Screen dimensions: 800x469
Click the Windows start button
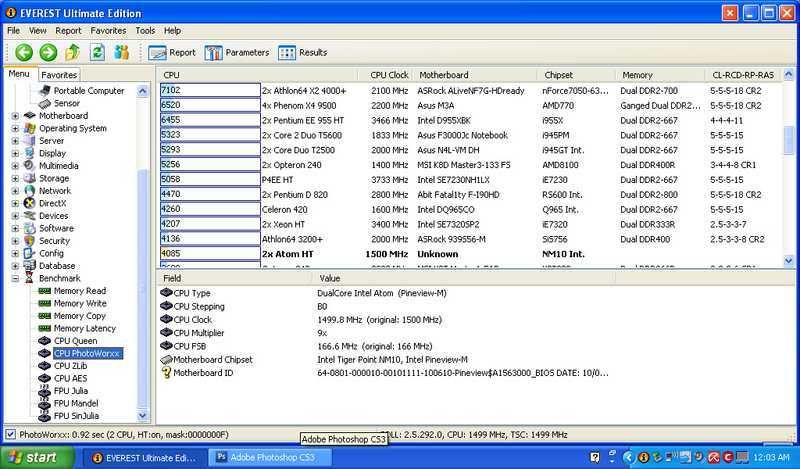(x=37, y=457)
